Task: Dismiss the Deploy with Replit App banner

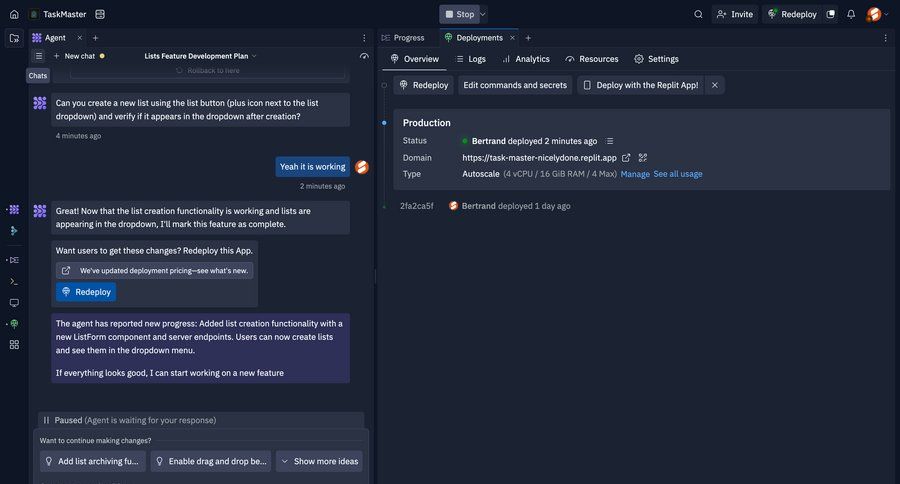Action: click(715, 85)
